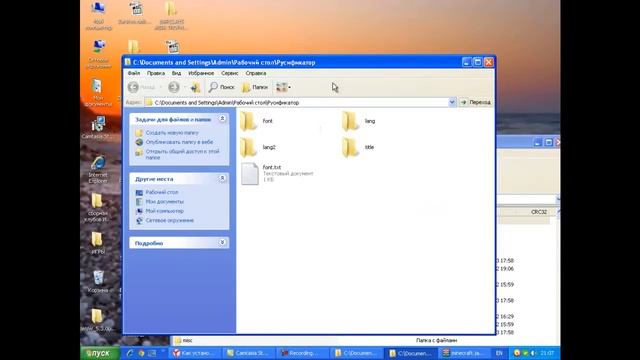640x360 pixels.
Task: Open the Back button history dropdown arrow
Action: (x=160, y=87)
